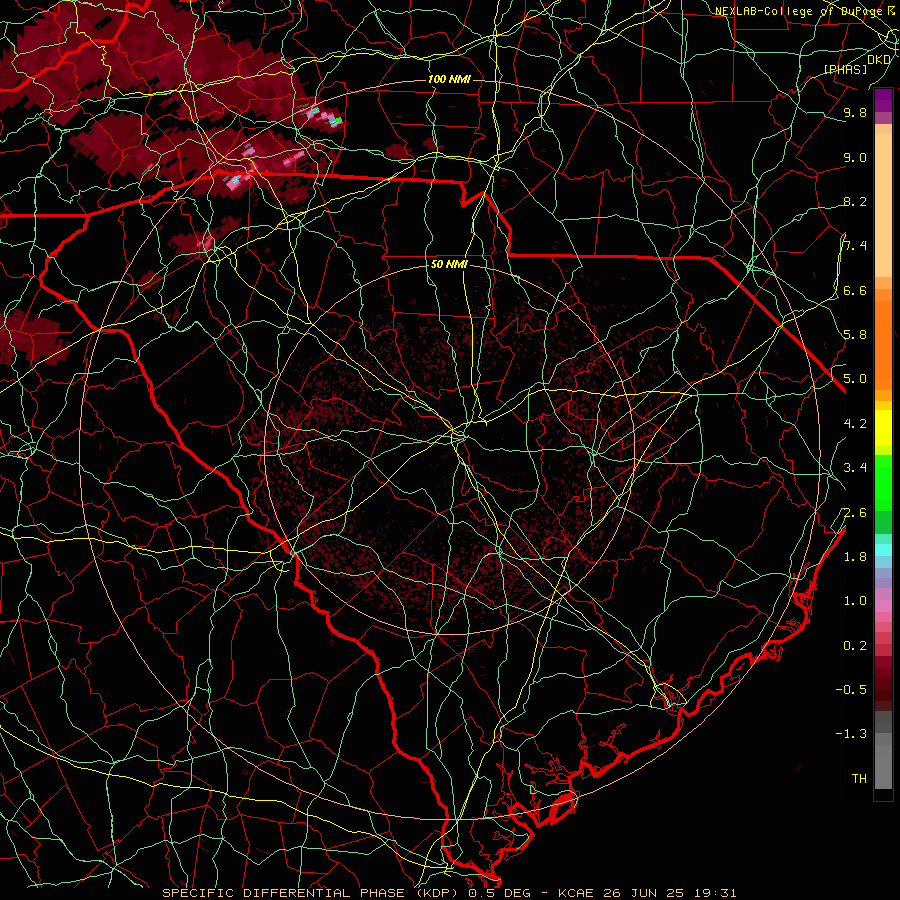This screenshot has height=900, width=900.
Task: Click the 7.4 value on the scale
Action: pyautogui.click(x=855, y=246)
